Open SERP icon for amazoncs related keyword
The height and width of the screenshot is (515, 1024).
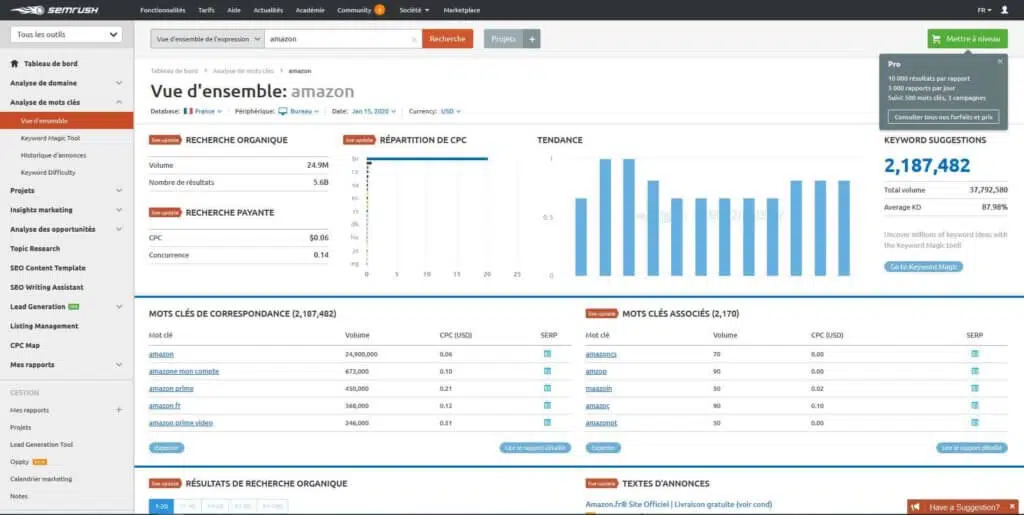[x=974, y=354]
